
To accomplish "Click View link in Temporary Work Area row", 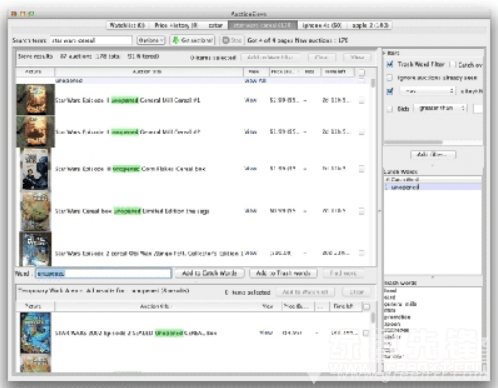I will [x=266, y=333].
